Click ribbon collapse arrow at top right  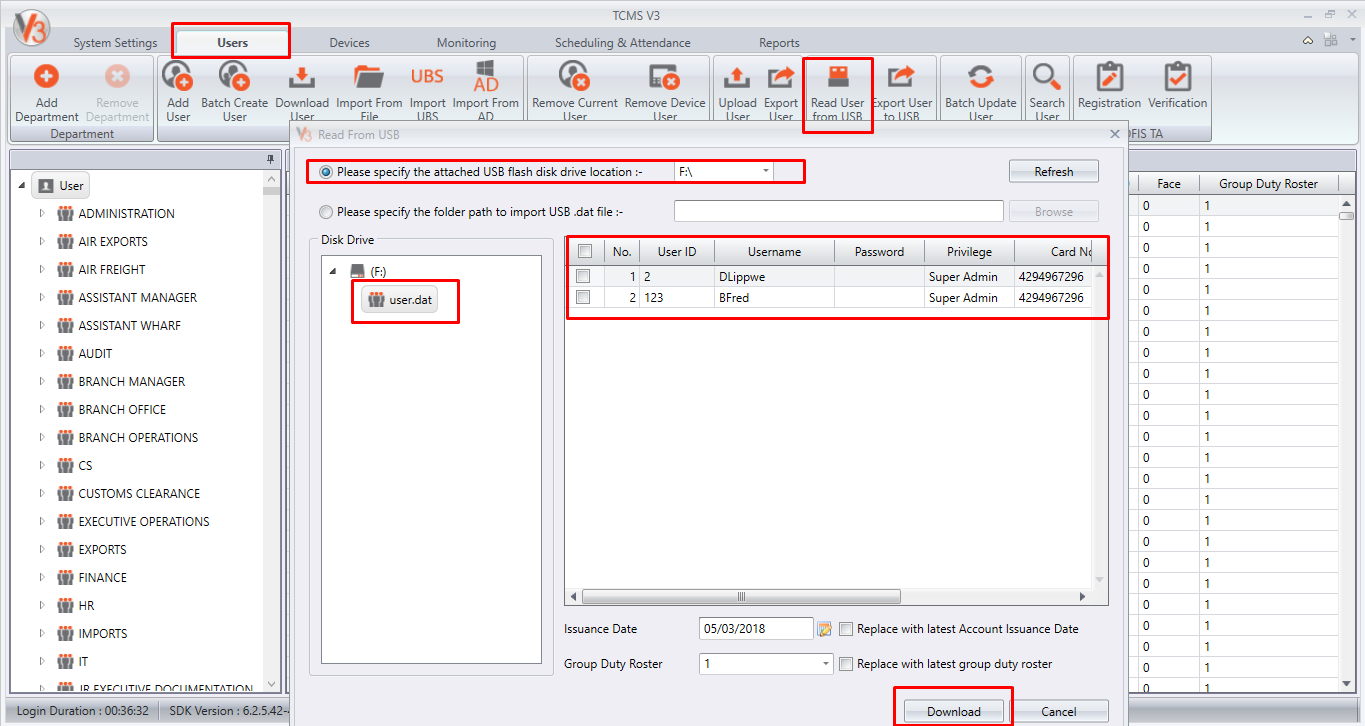1309,41
